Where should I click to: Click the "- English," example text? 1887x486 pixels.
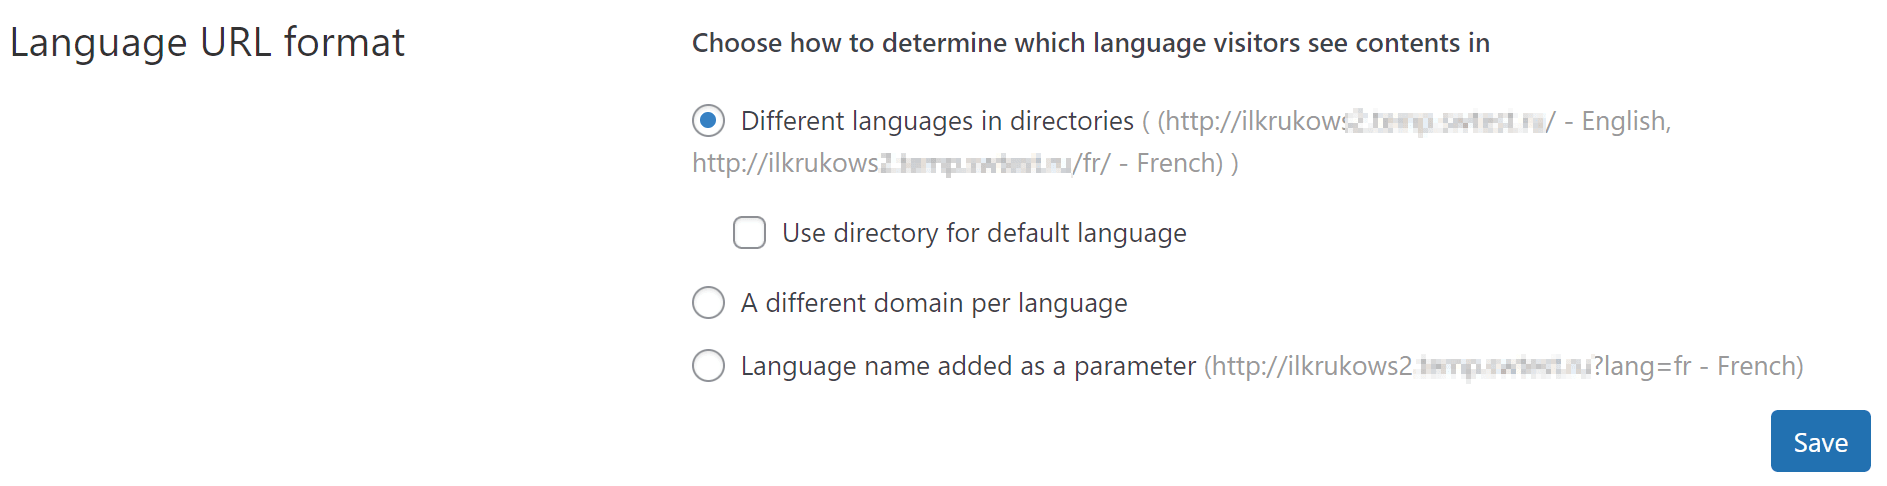pos(1617,121)
